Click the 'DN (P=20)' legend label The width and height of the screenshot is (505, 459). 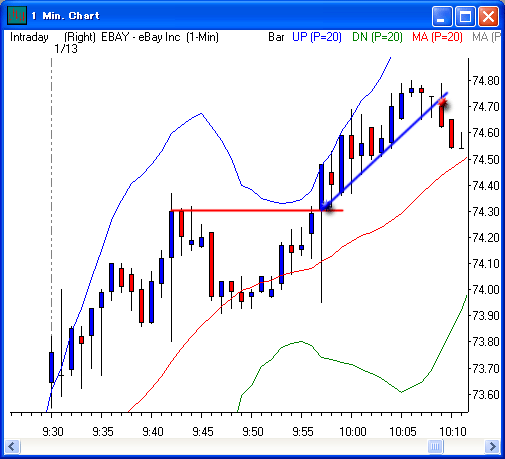click(377, 37)
